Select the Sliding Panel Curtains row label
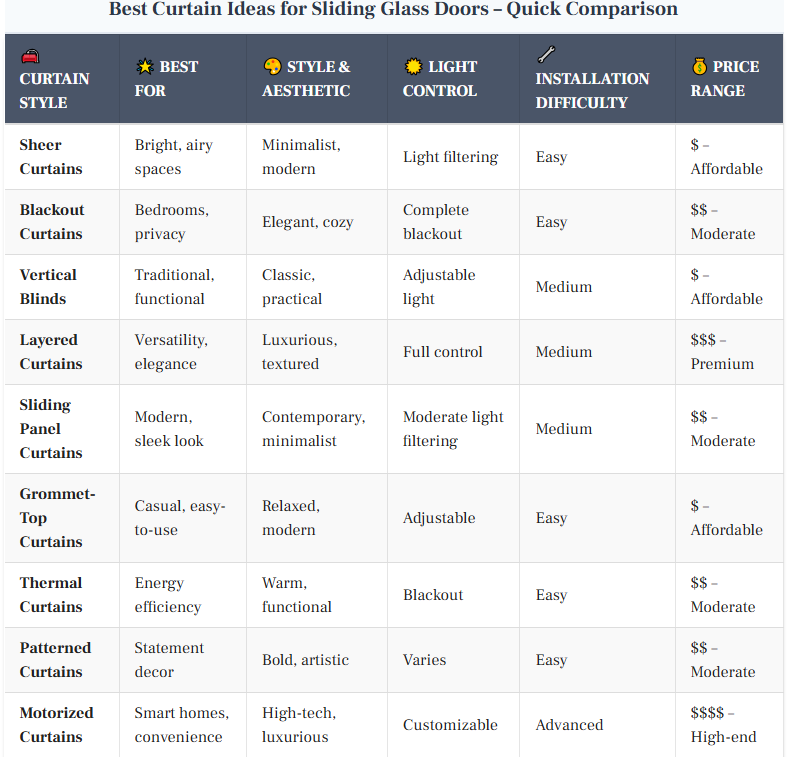This screenshot has height=757, width=789. coord(51,429)
